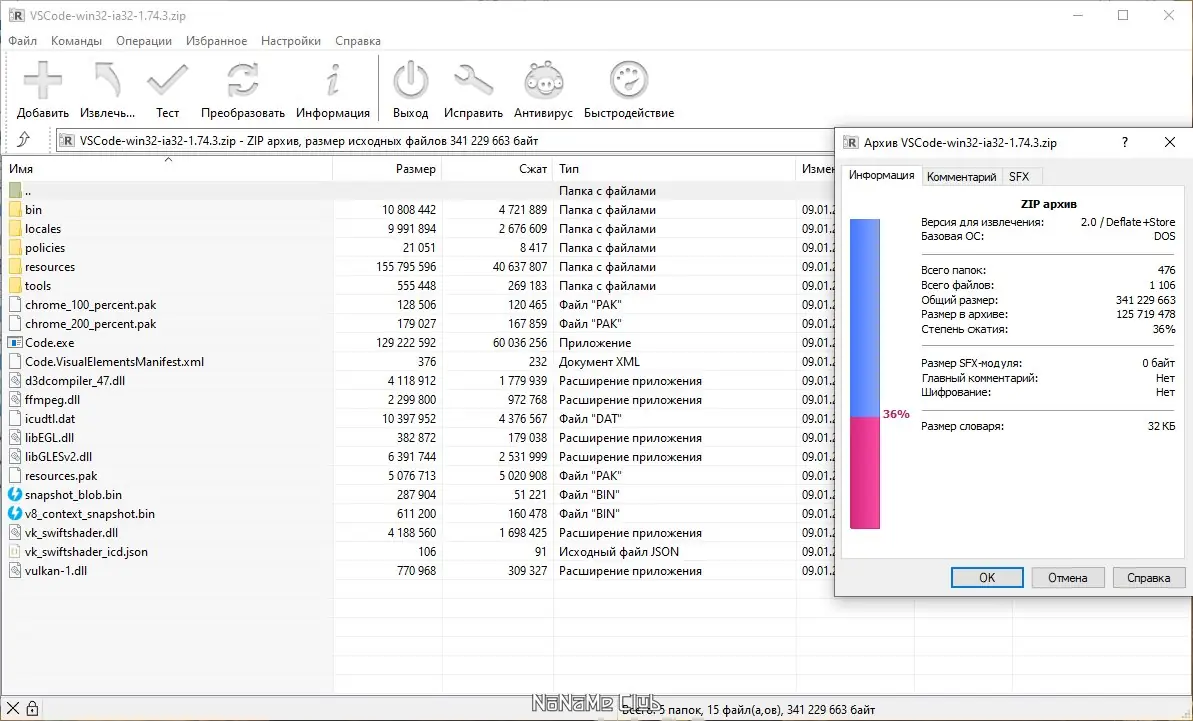This screenshot has width=1193, height=721.
Task: Open the Настройки menu
Action: point(291,41)
